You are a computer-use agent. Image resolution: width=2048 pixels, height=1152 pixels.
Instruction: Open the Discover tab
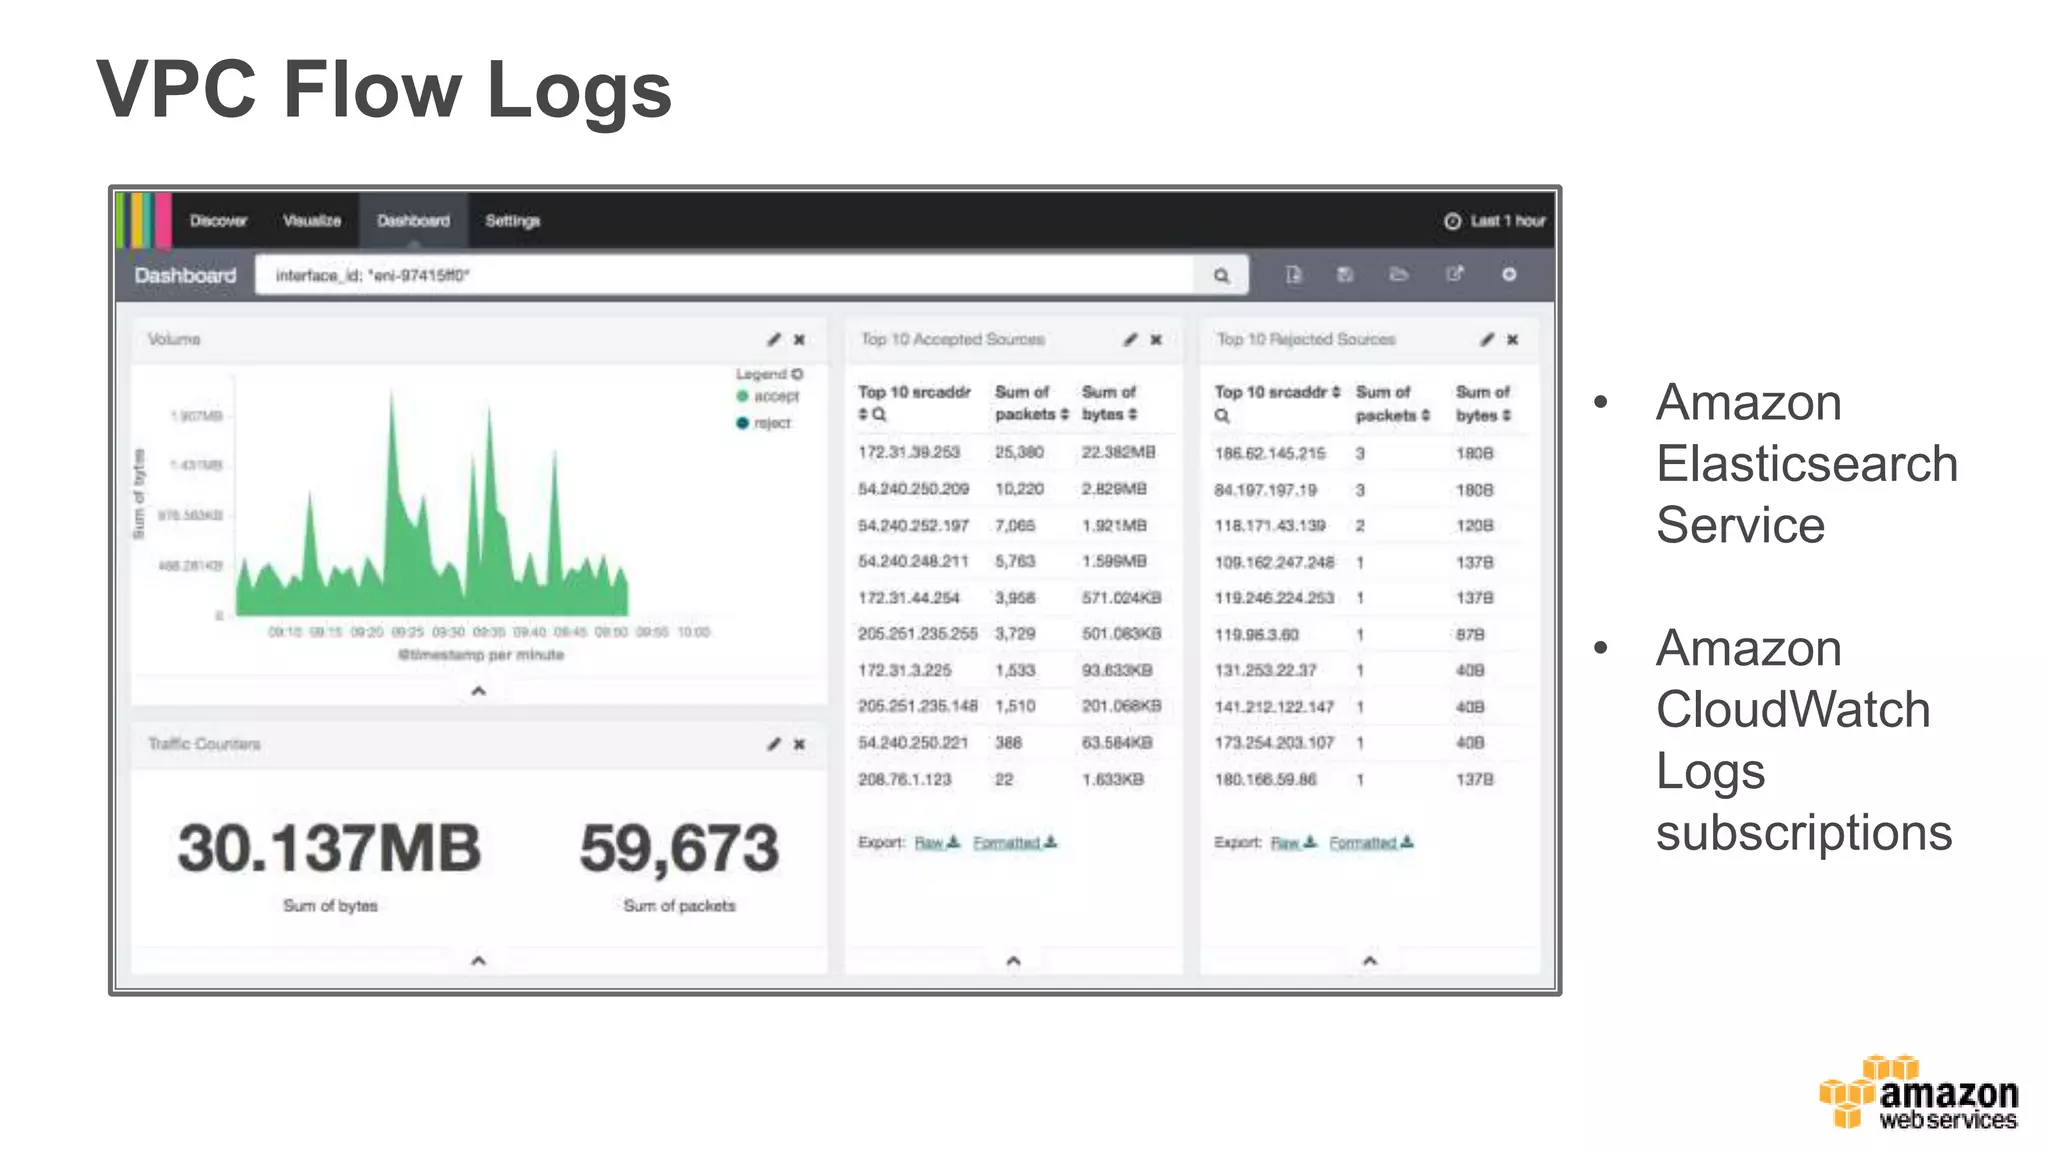(218, 221)
